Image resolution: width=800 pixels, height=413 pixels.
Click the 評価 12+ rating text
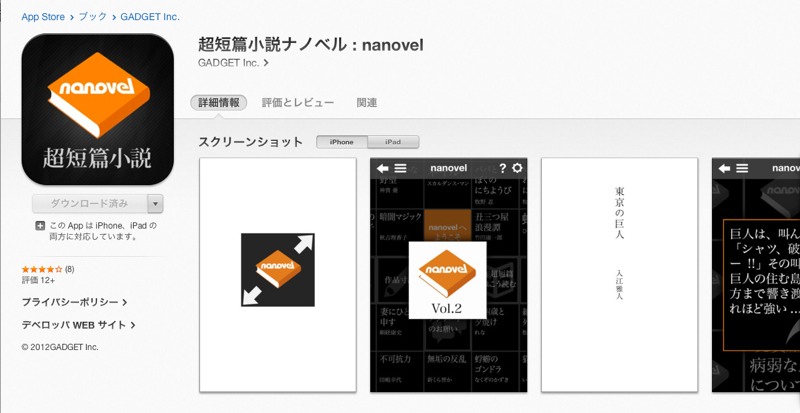(x=38, y=280)
